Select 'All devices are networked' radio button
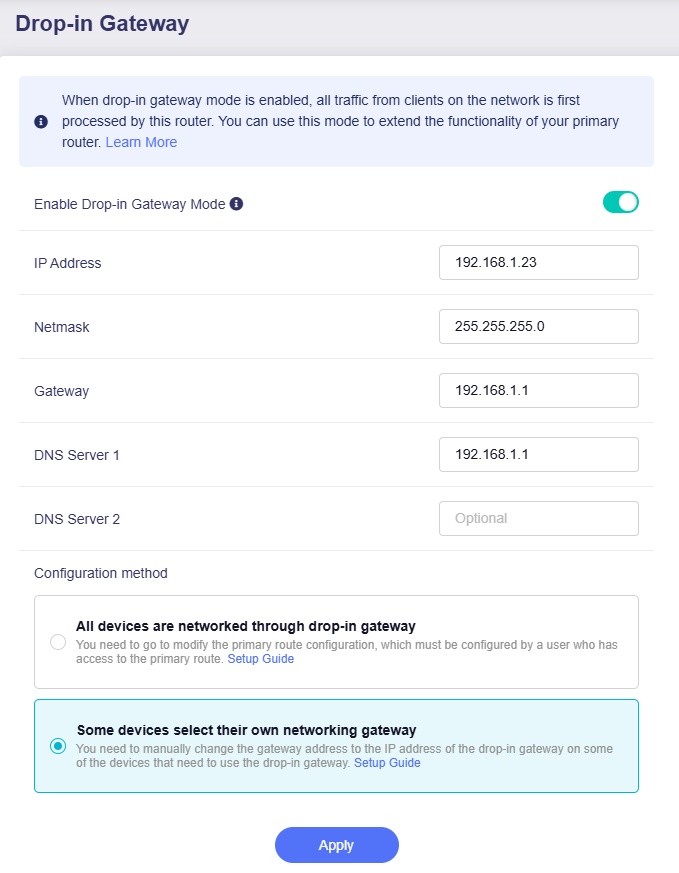The width and height of the screenshot is (679, 873). (58, 643)
